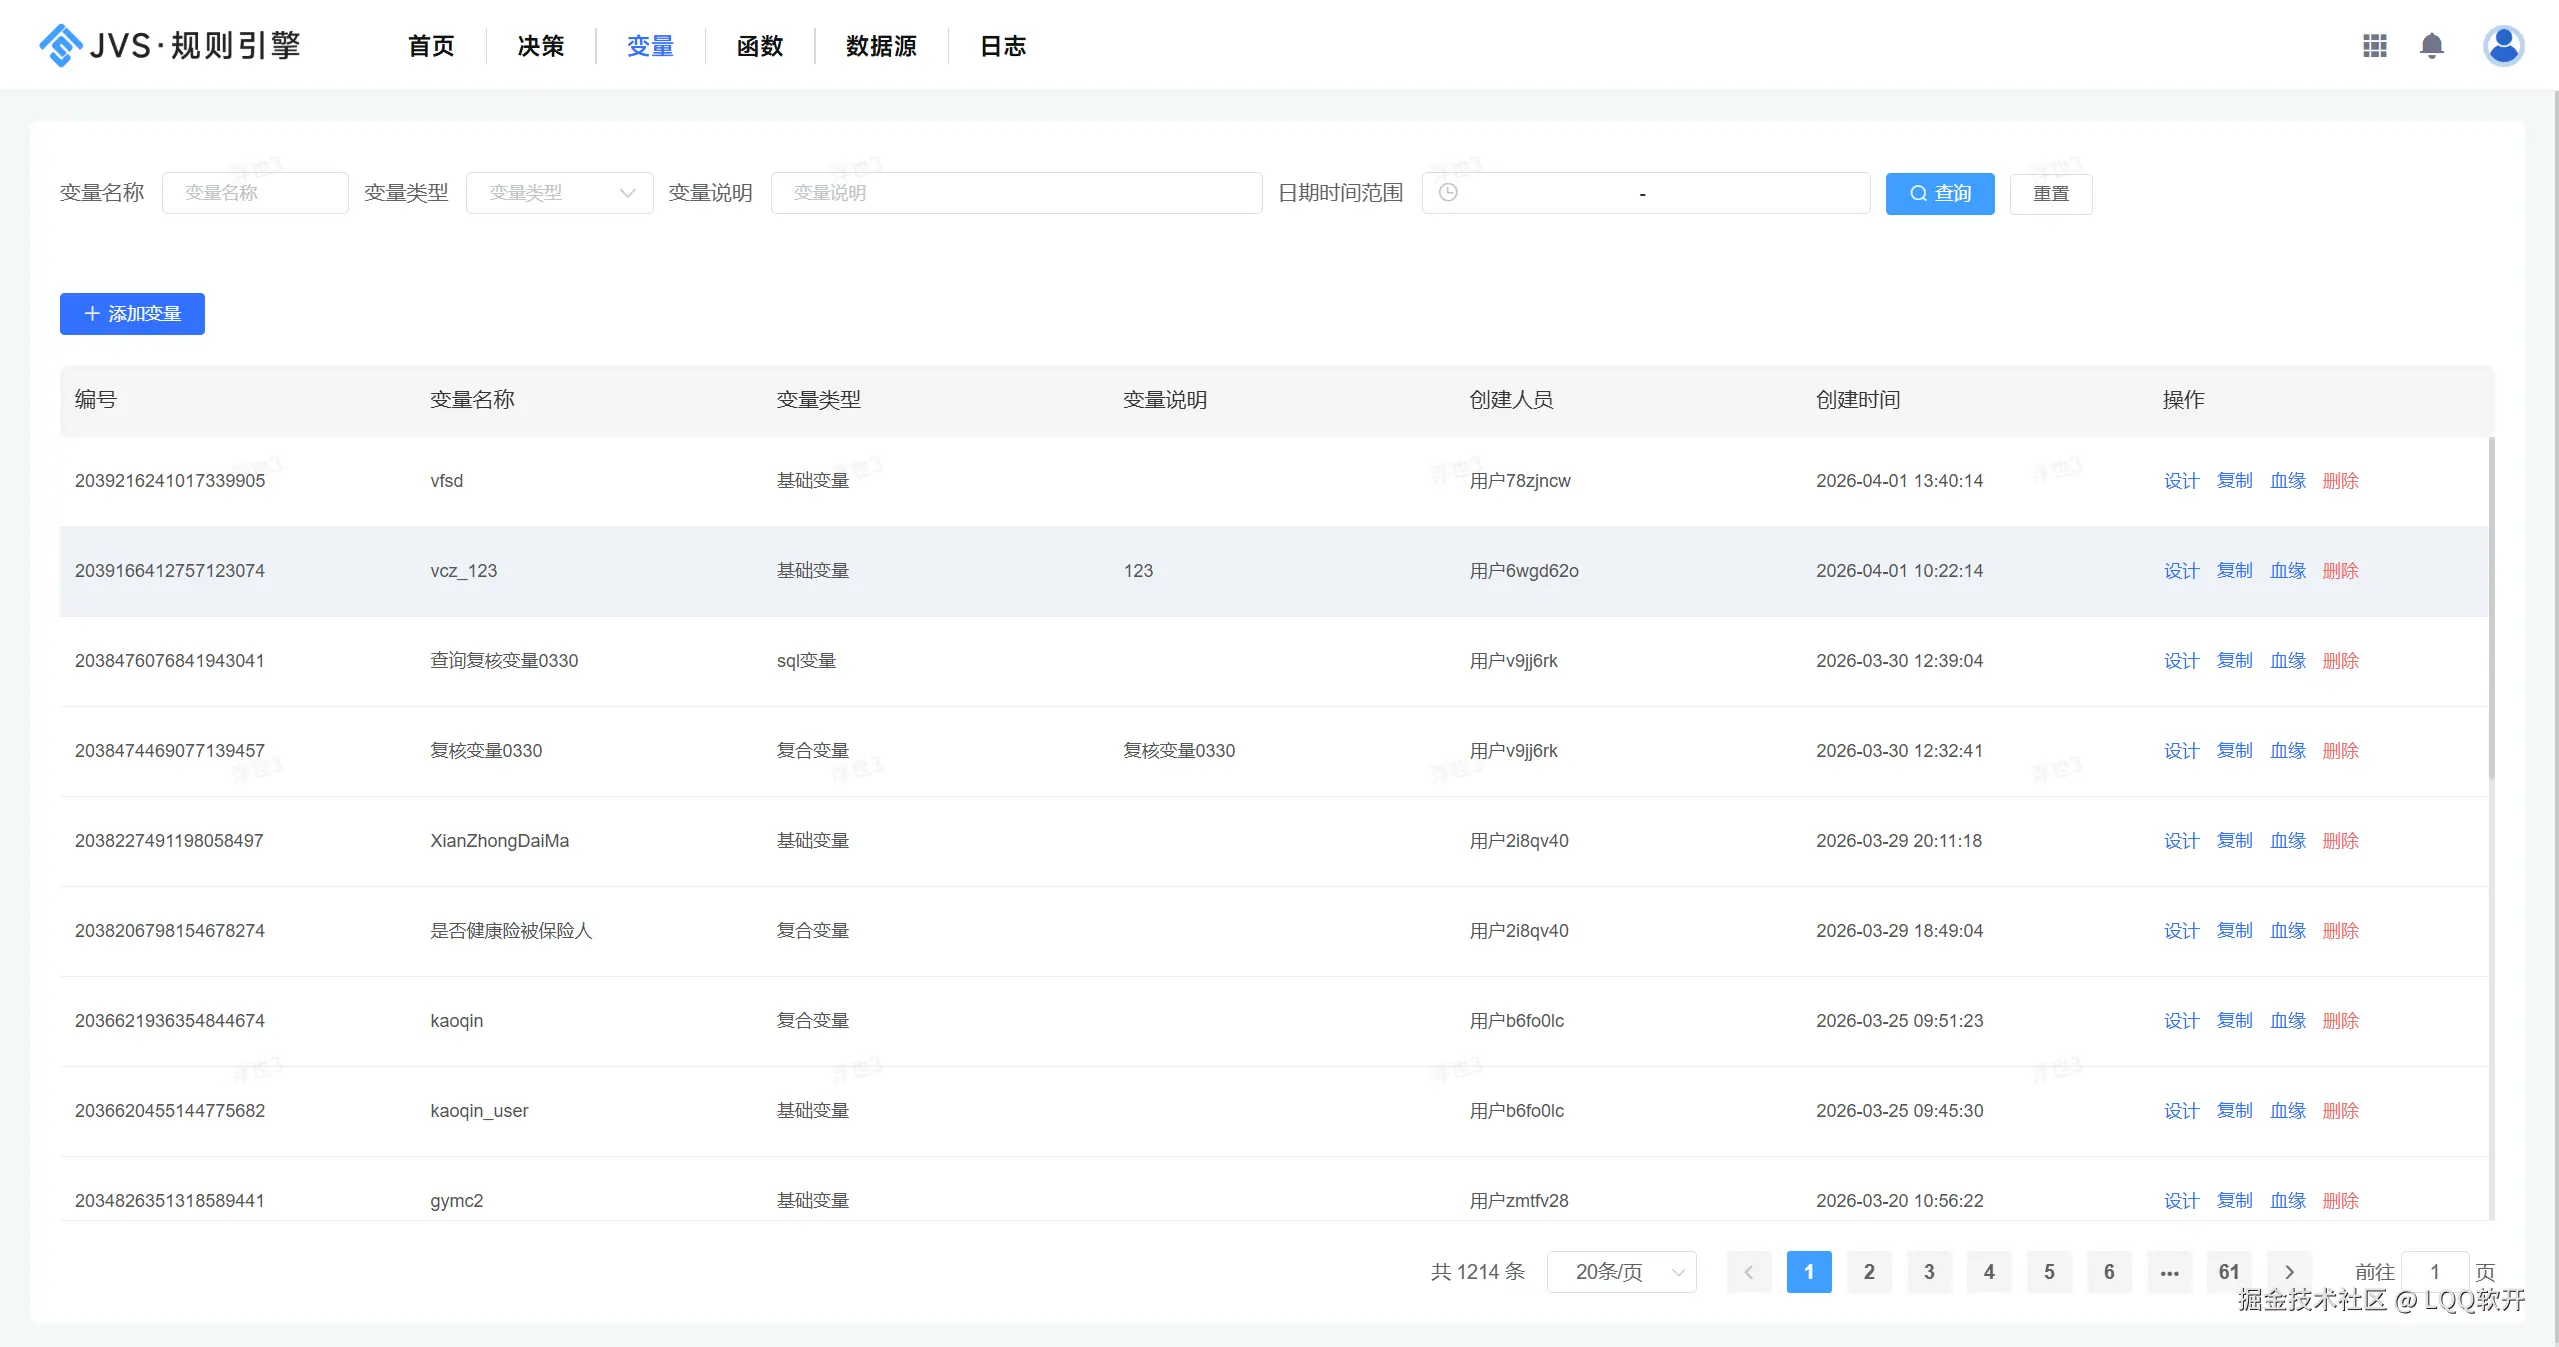Open the apps grid icon
The image size is (2559, 1347).
[x=2374, y=46]
